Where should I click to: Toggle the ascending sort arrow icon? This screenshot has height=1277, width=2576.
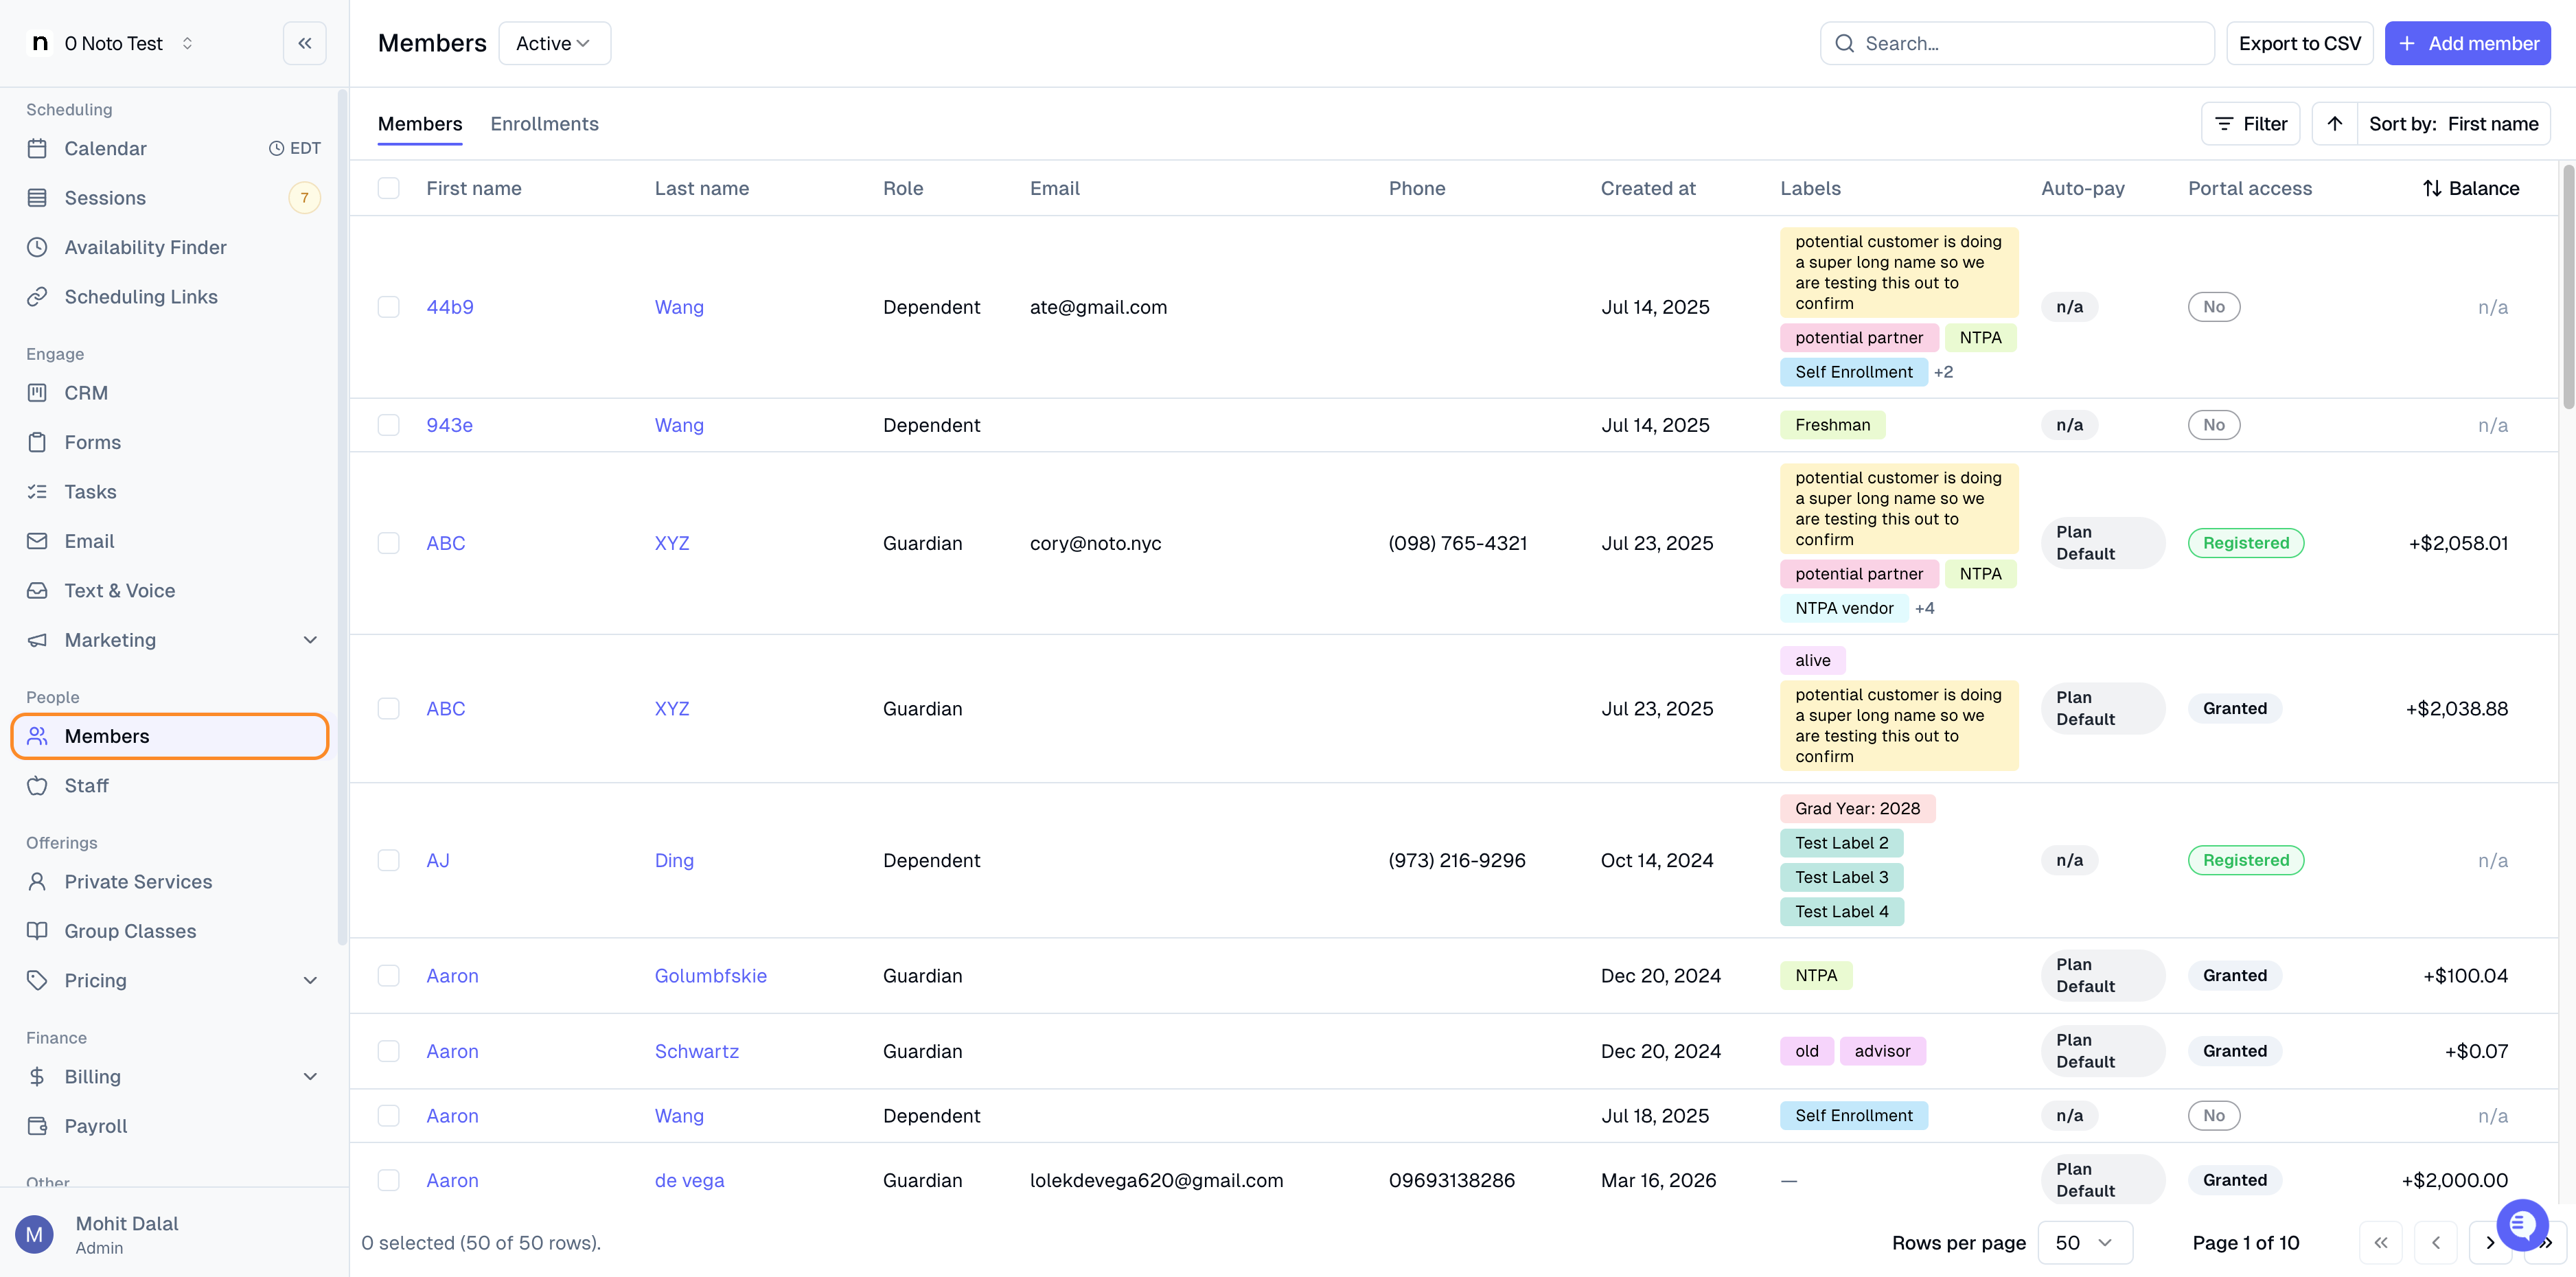pos(2334,124)
